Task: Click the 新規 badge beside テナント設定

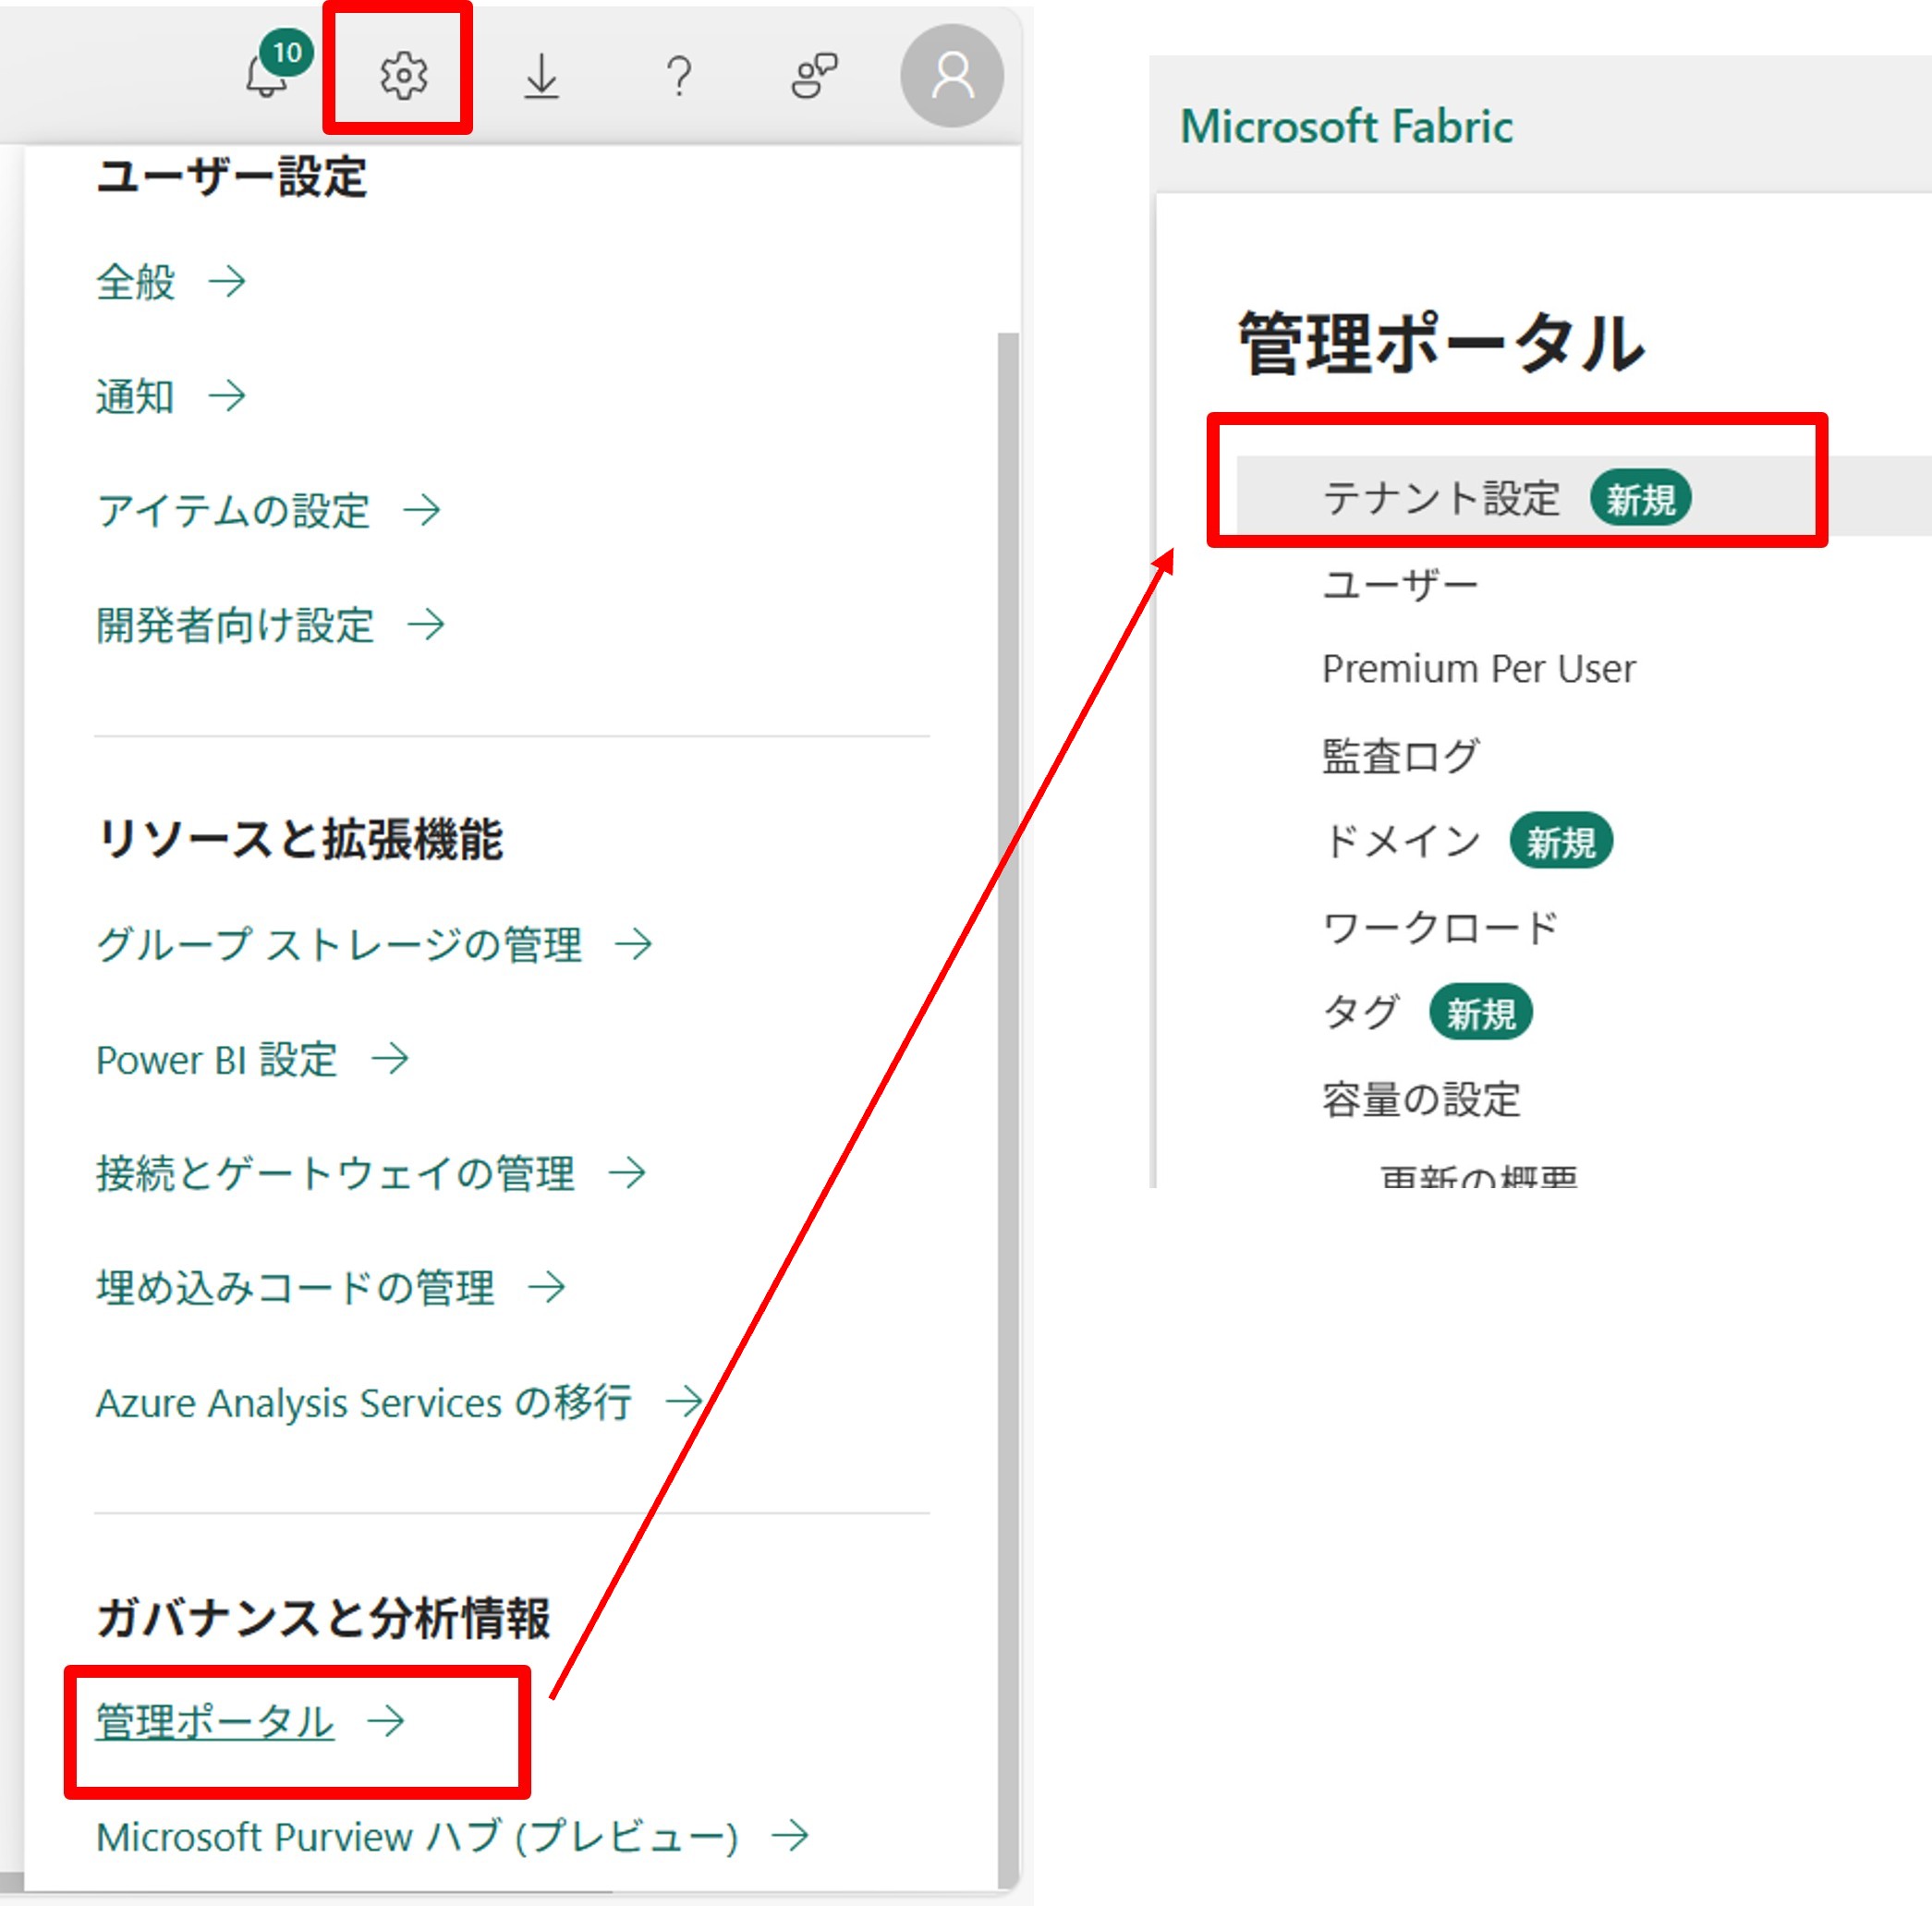Action: (1640, 498)
